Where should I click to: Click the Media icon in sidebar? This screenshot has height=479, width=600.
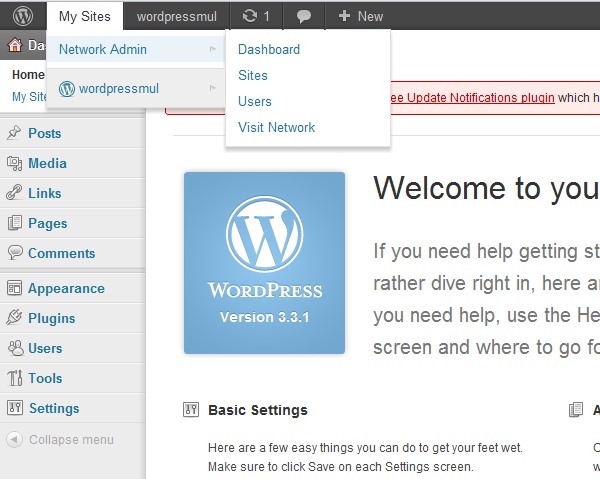tap(15, 163)
